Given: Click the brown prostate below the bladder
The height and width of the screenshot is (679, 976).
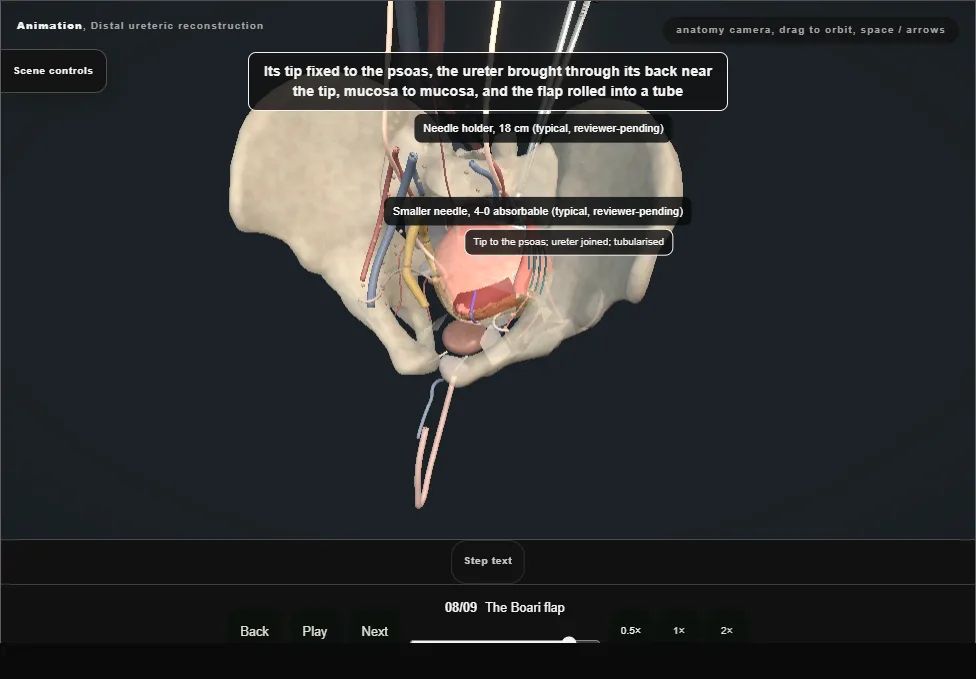Looking at the screenshot, I should 462,339.
